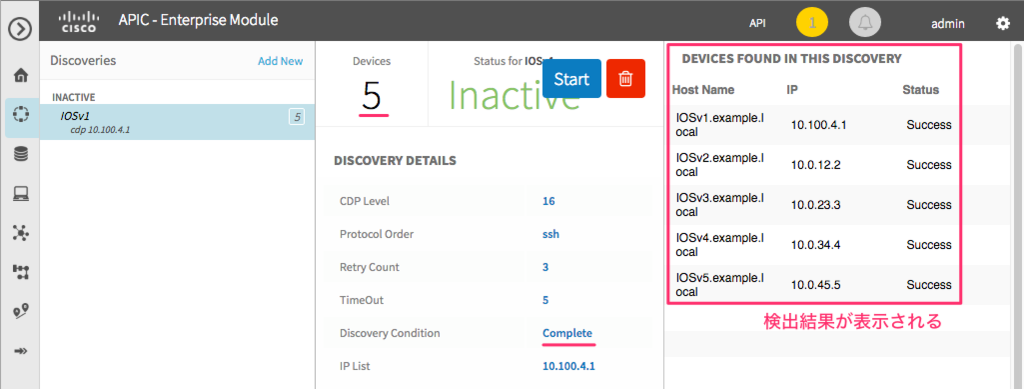Click the CDP Level value 16
1024x389 pixels.
tap(549, 201)
